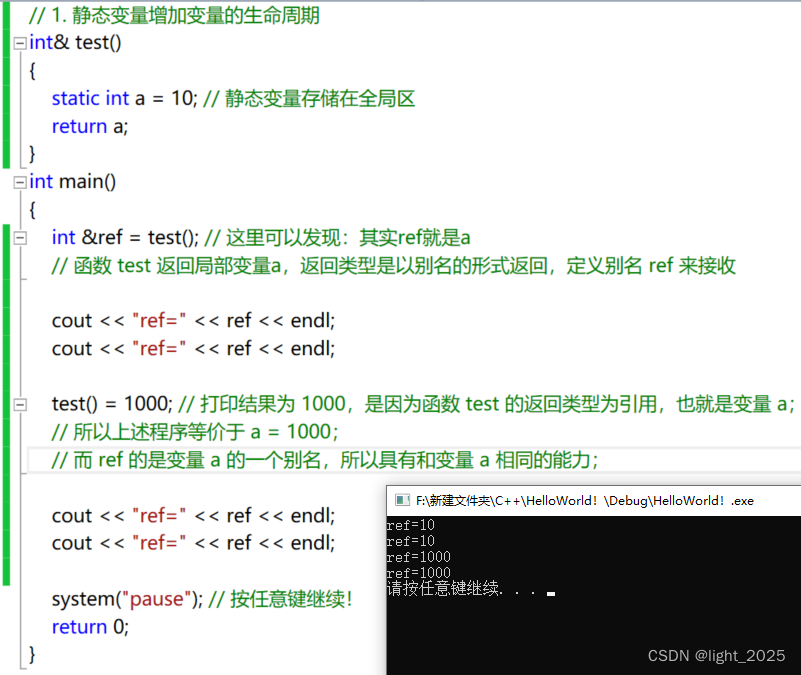Image resolution: width=801 pixels, height=675 pixels.
Task: Click the closing brace of main()
Action: pyautogui.click(x=32, y=655)
